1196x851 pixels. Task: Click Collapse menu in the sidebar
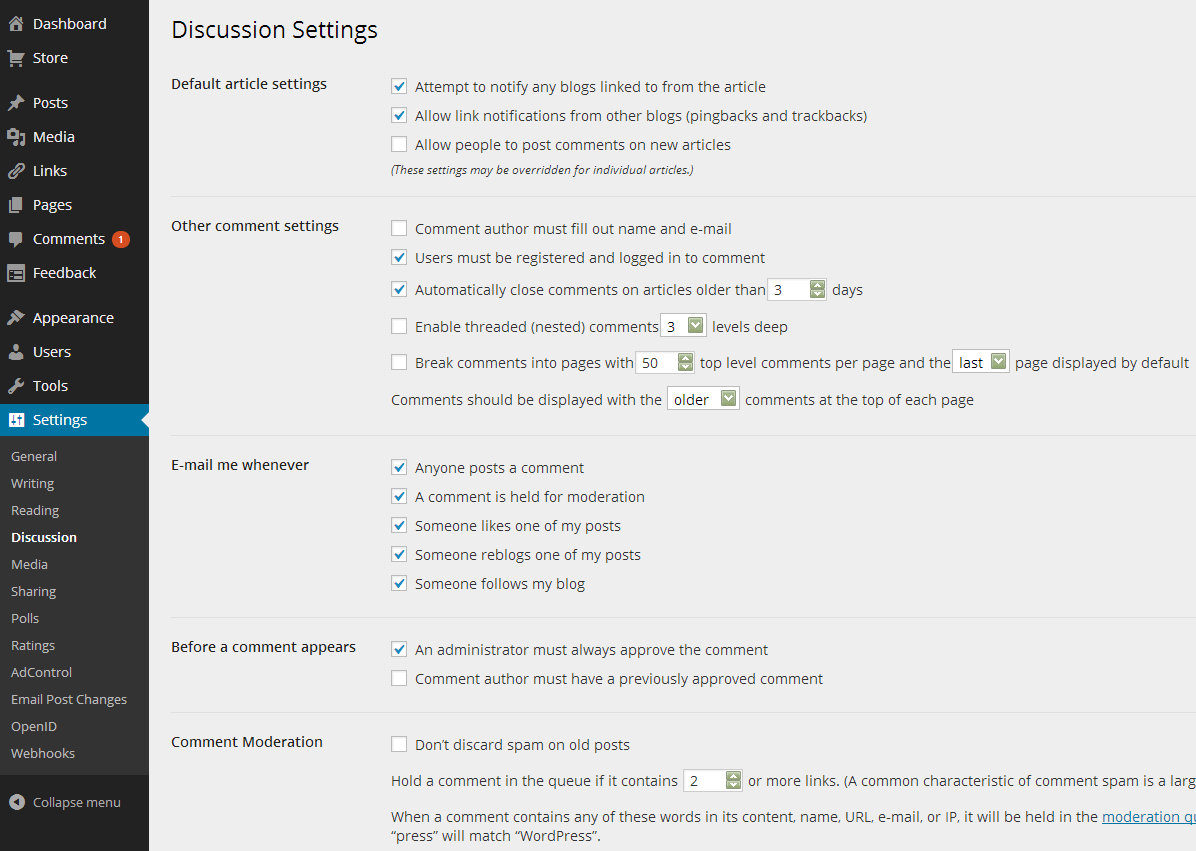(76, 802)
